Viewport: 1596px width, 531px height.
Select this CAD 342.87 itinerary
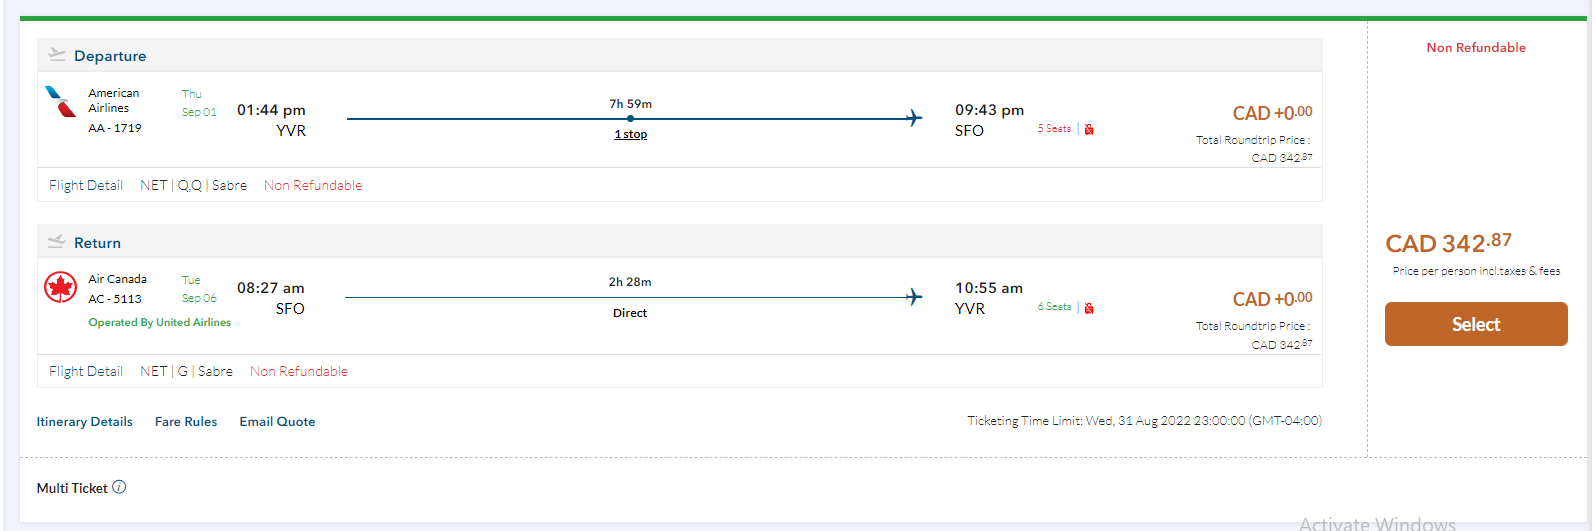pyautogui.click(x=1475, y=324)
